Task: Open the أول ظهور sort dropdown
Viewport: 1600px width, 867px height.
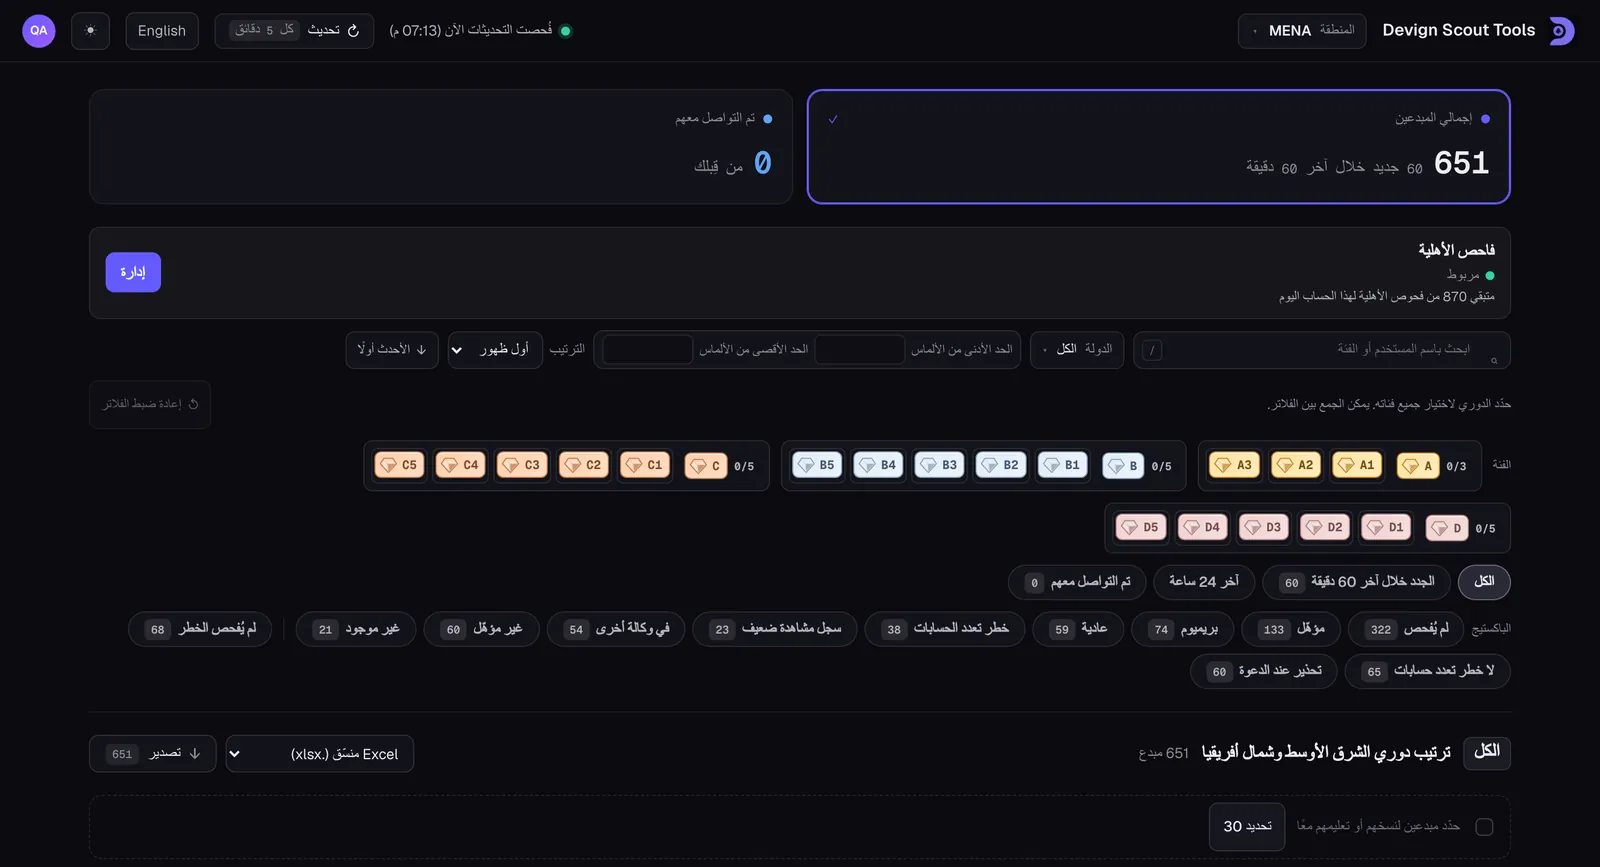Action: (496, 350)
